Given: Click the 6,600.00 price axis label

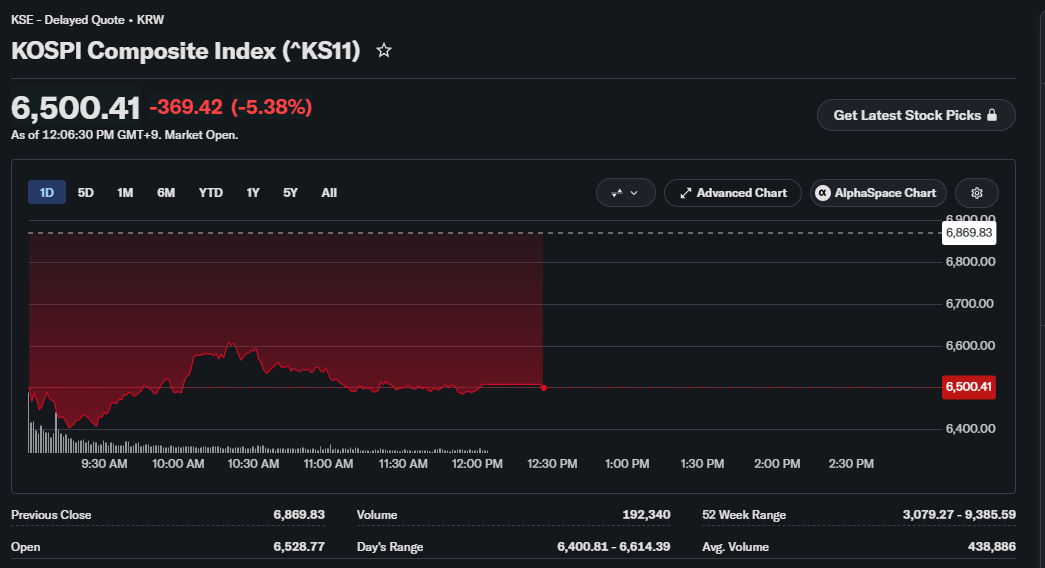Looking at the screenshot, I should coord(970,345).
